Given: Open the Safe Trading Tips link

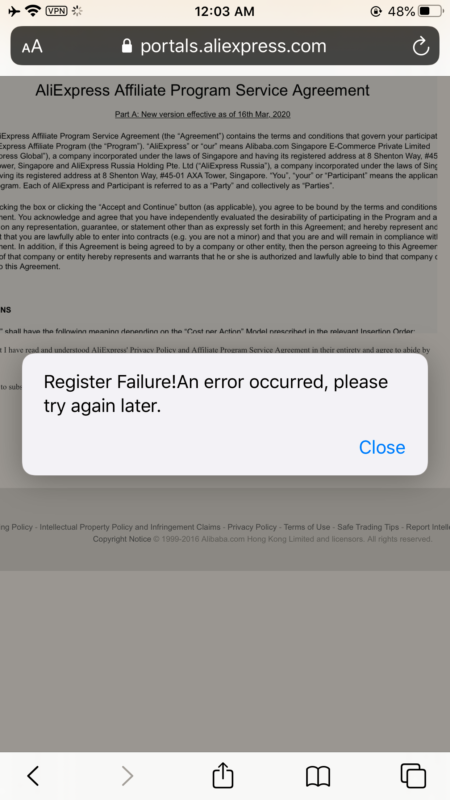Looking at the screenshot, I should pos(368,527).
